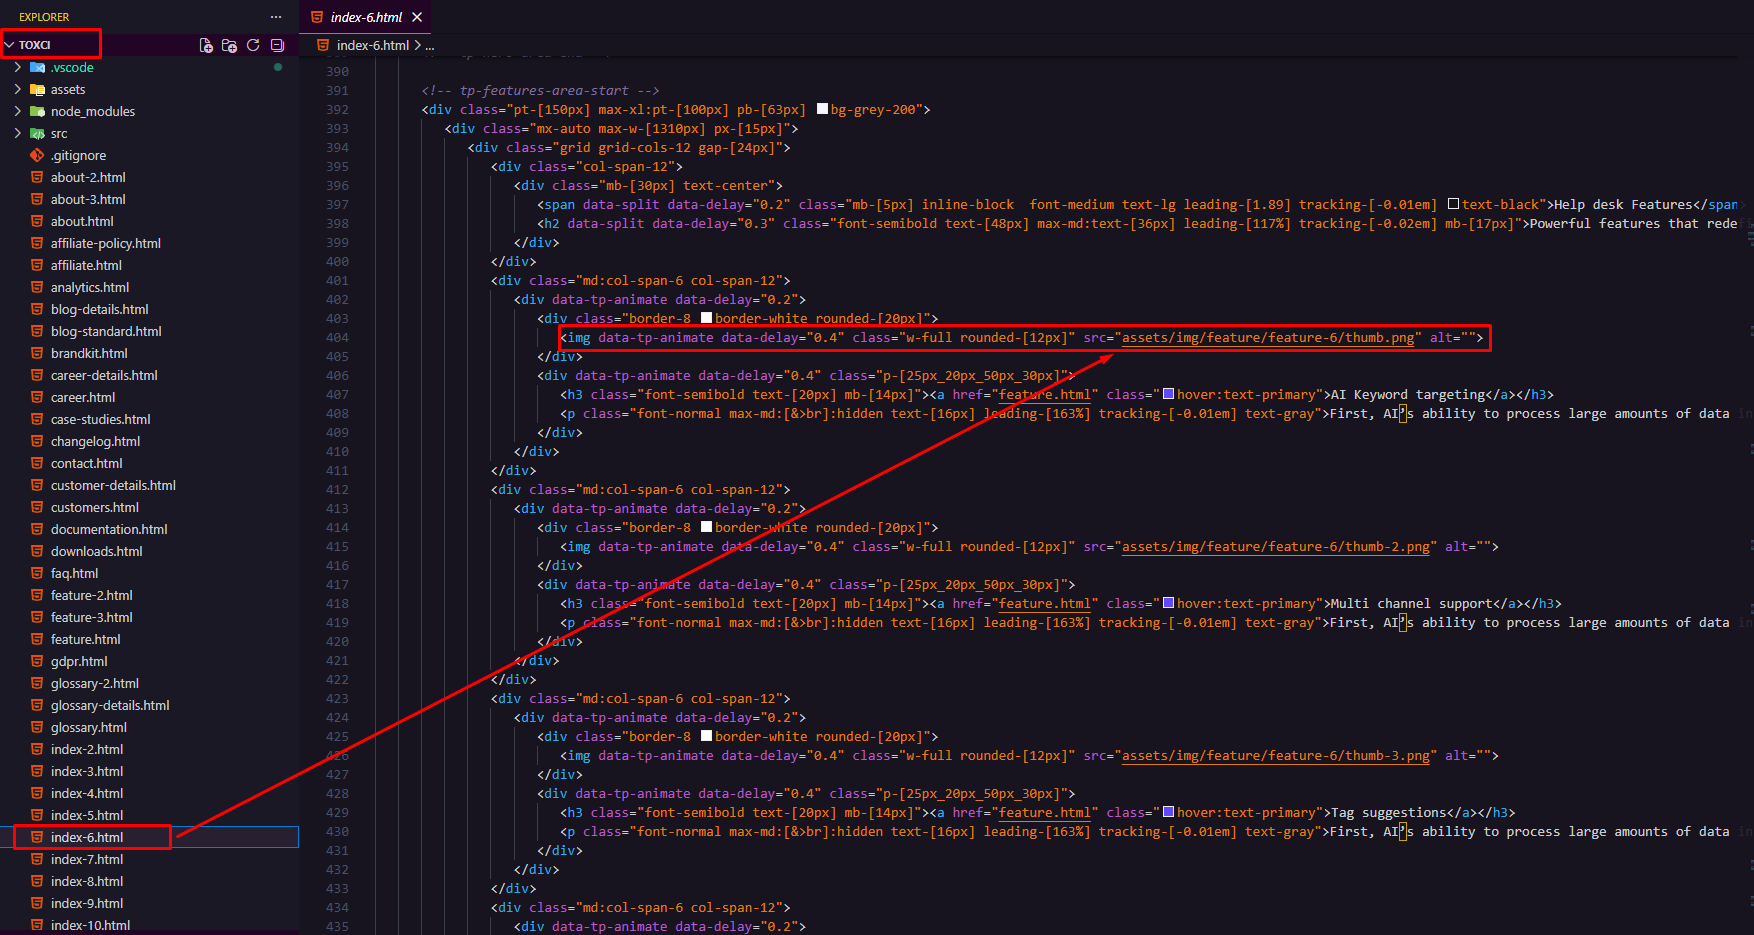Image resolution: width=1754 pixels, height=935 pixels.
Task: Refresh the Explorer file tree
Action: pos(253,45)
